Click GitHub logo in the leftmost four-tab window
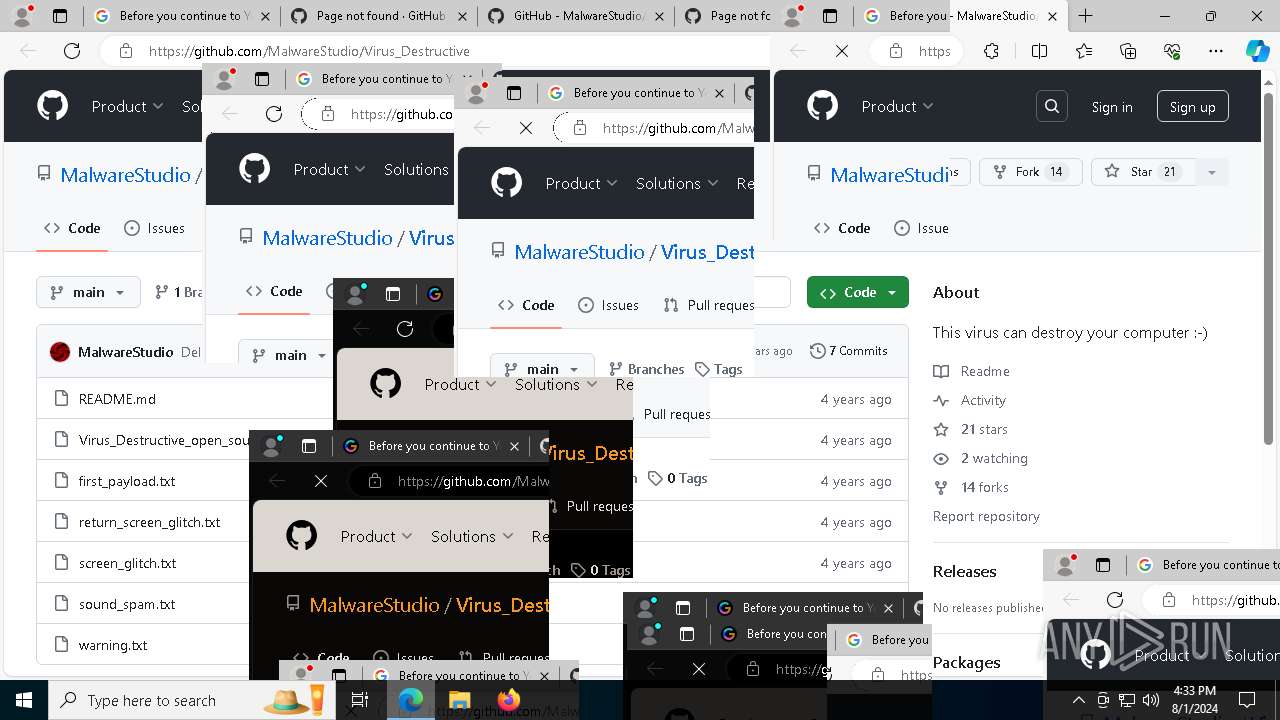 coord(52,106)
